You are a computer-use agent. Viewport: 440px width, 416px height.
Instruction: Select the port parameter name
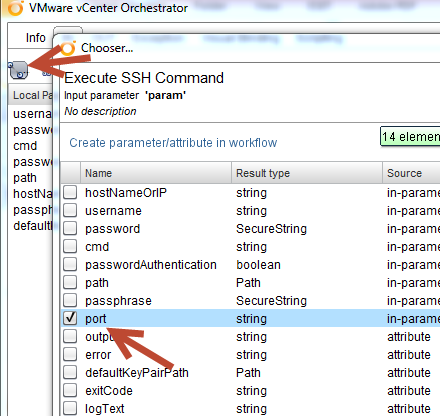(96, 319)
